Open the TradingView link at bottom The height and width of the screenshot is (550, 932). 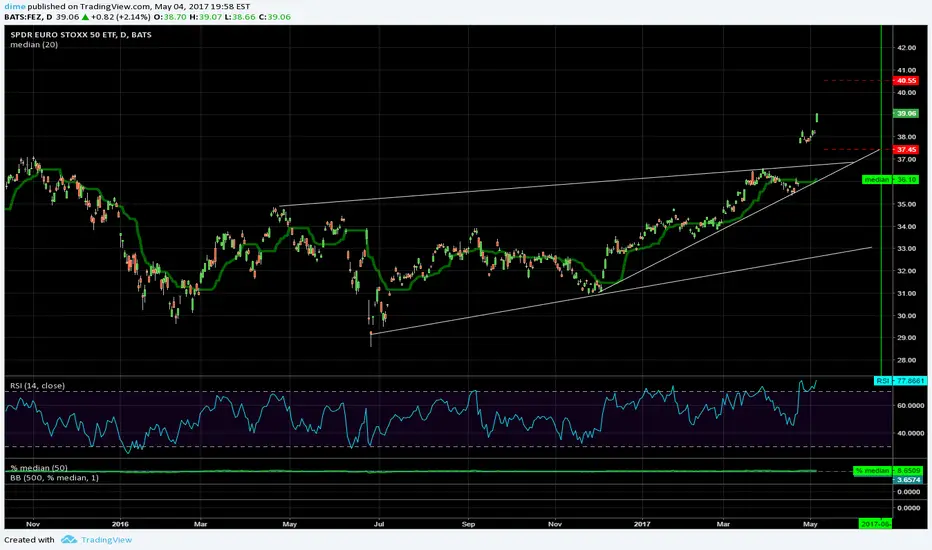coord(106,540)
